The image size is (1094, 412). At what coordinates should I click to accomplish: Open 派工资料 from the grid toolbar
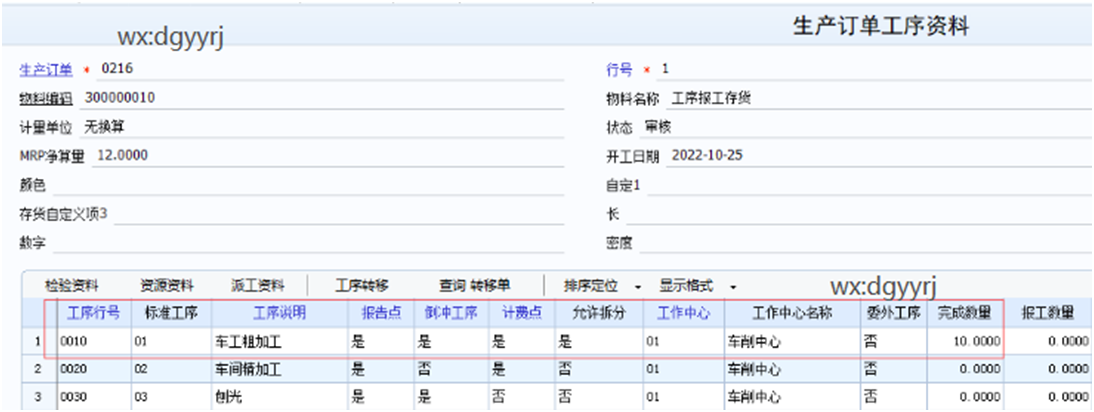[258, 286]
